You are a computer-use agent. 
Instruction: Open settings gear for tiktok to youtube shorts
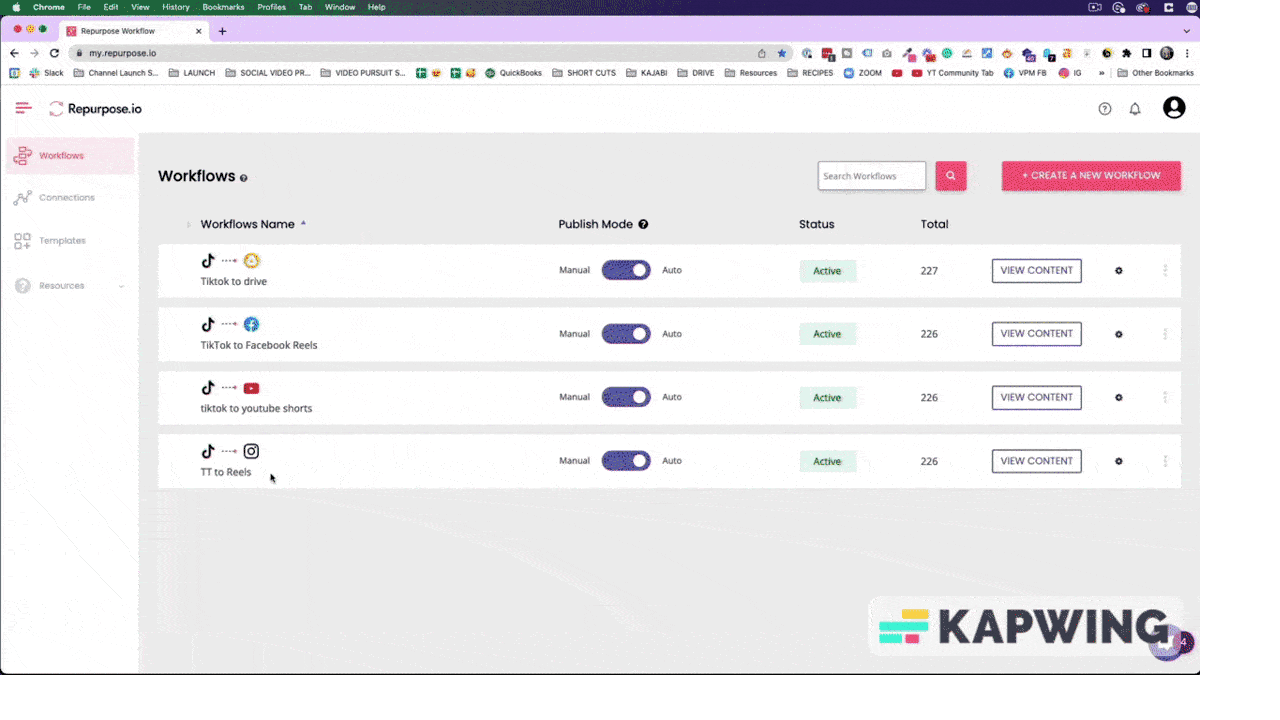tap(1119, 398)
